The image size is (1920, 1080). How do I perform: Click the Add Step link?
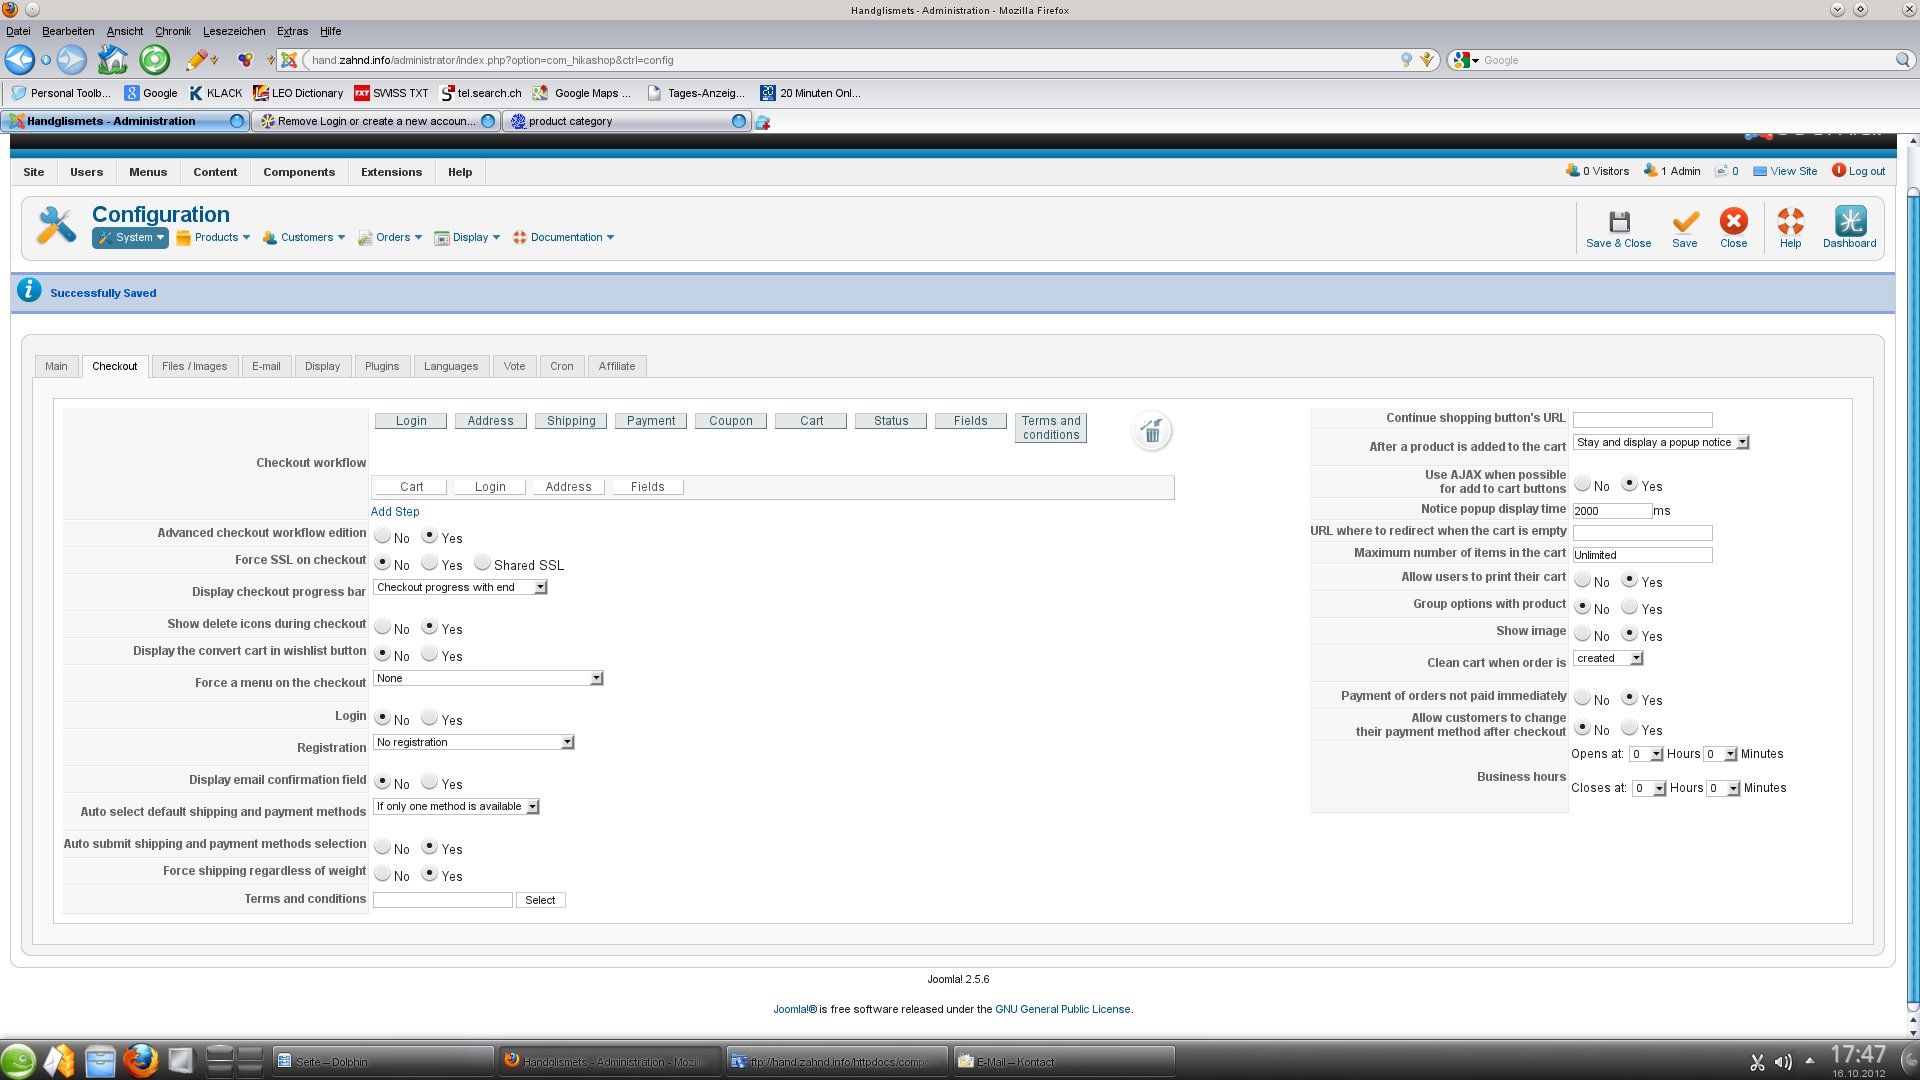(x=395, y=512)
